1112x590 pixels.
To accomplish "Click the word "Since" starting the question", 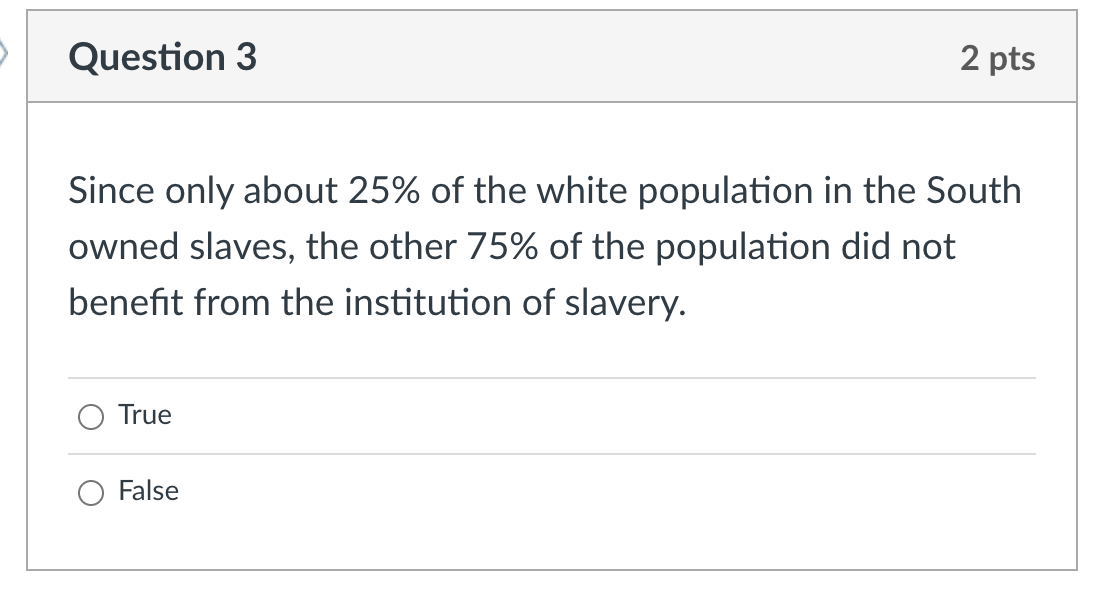I will (111, 191).
